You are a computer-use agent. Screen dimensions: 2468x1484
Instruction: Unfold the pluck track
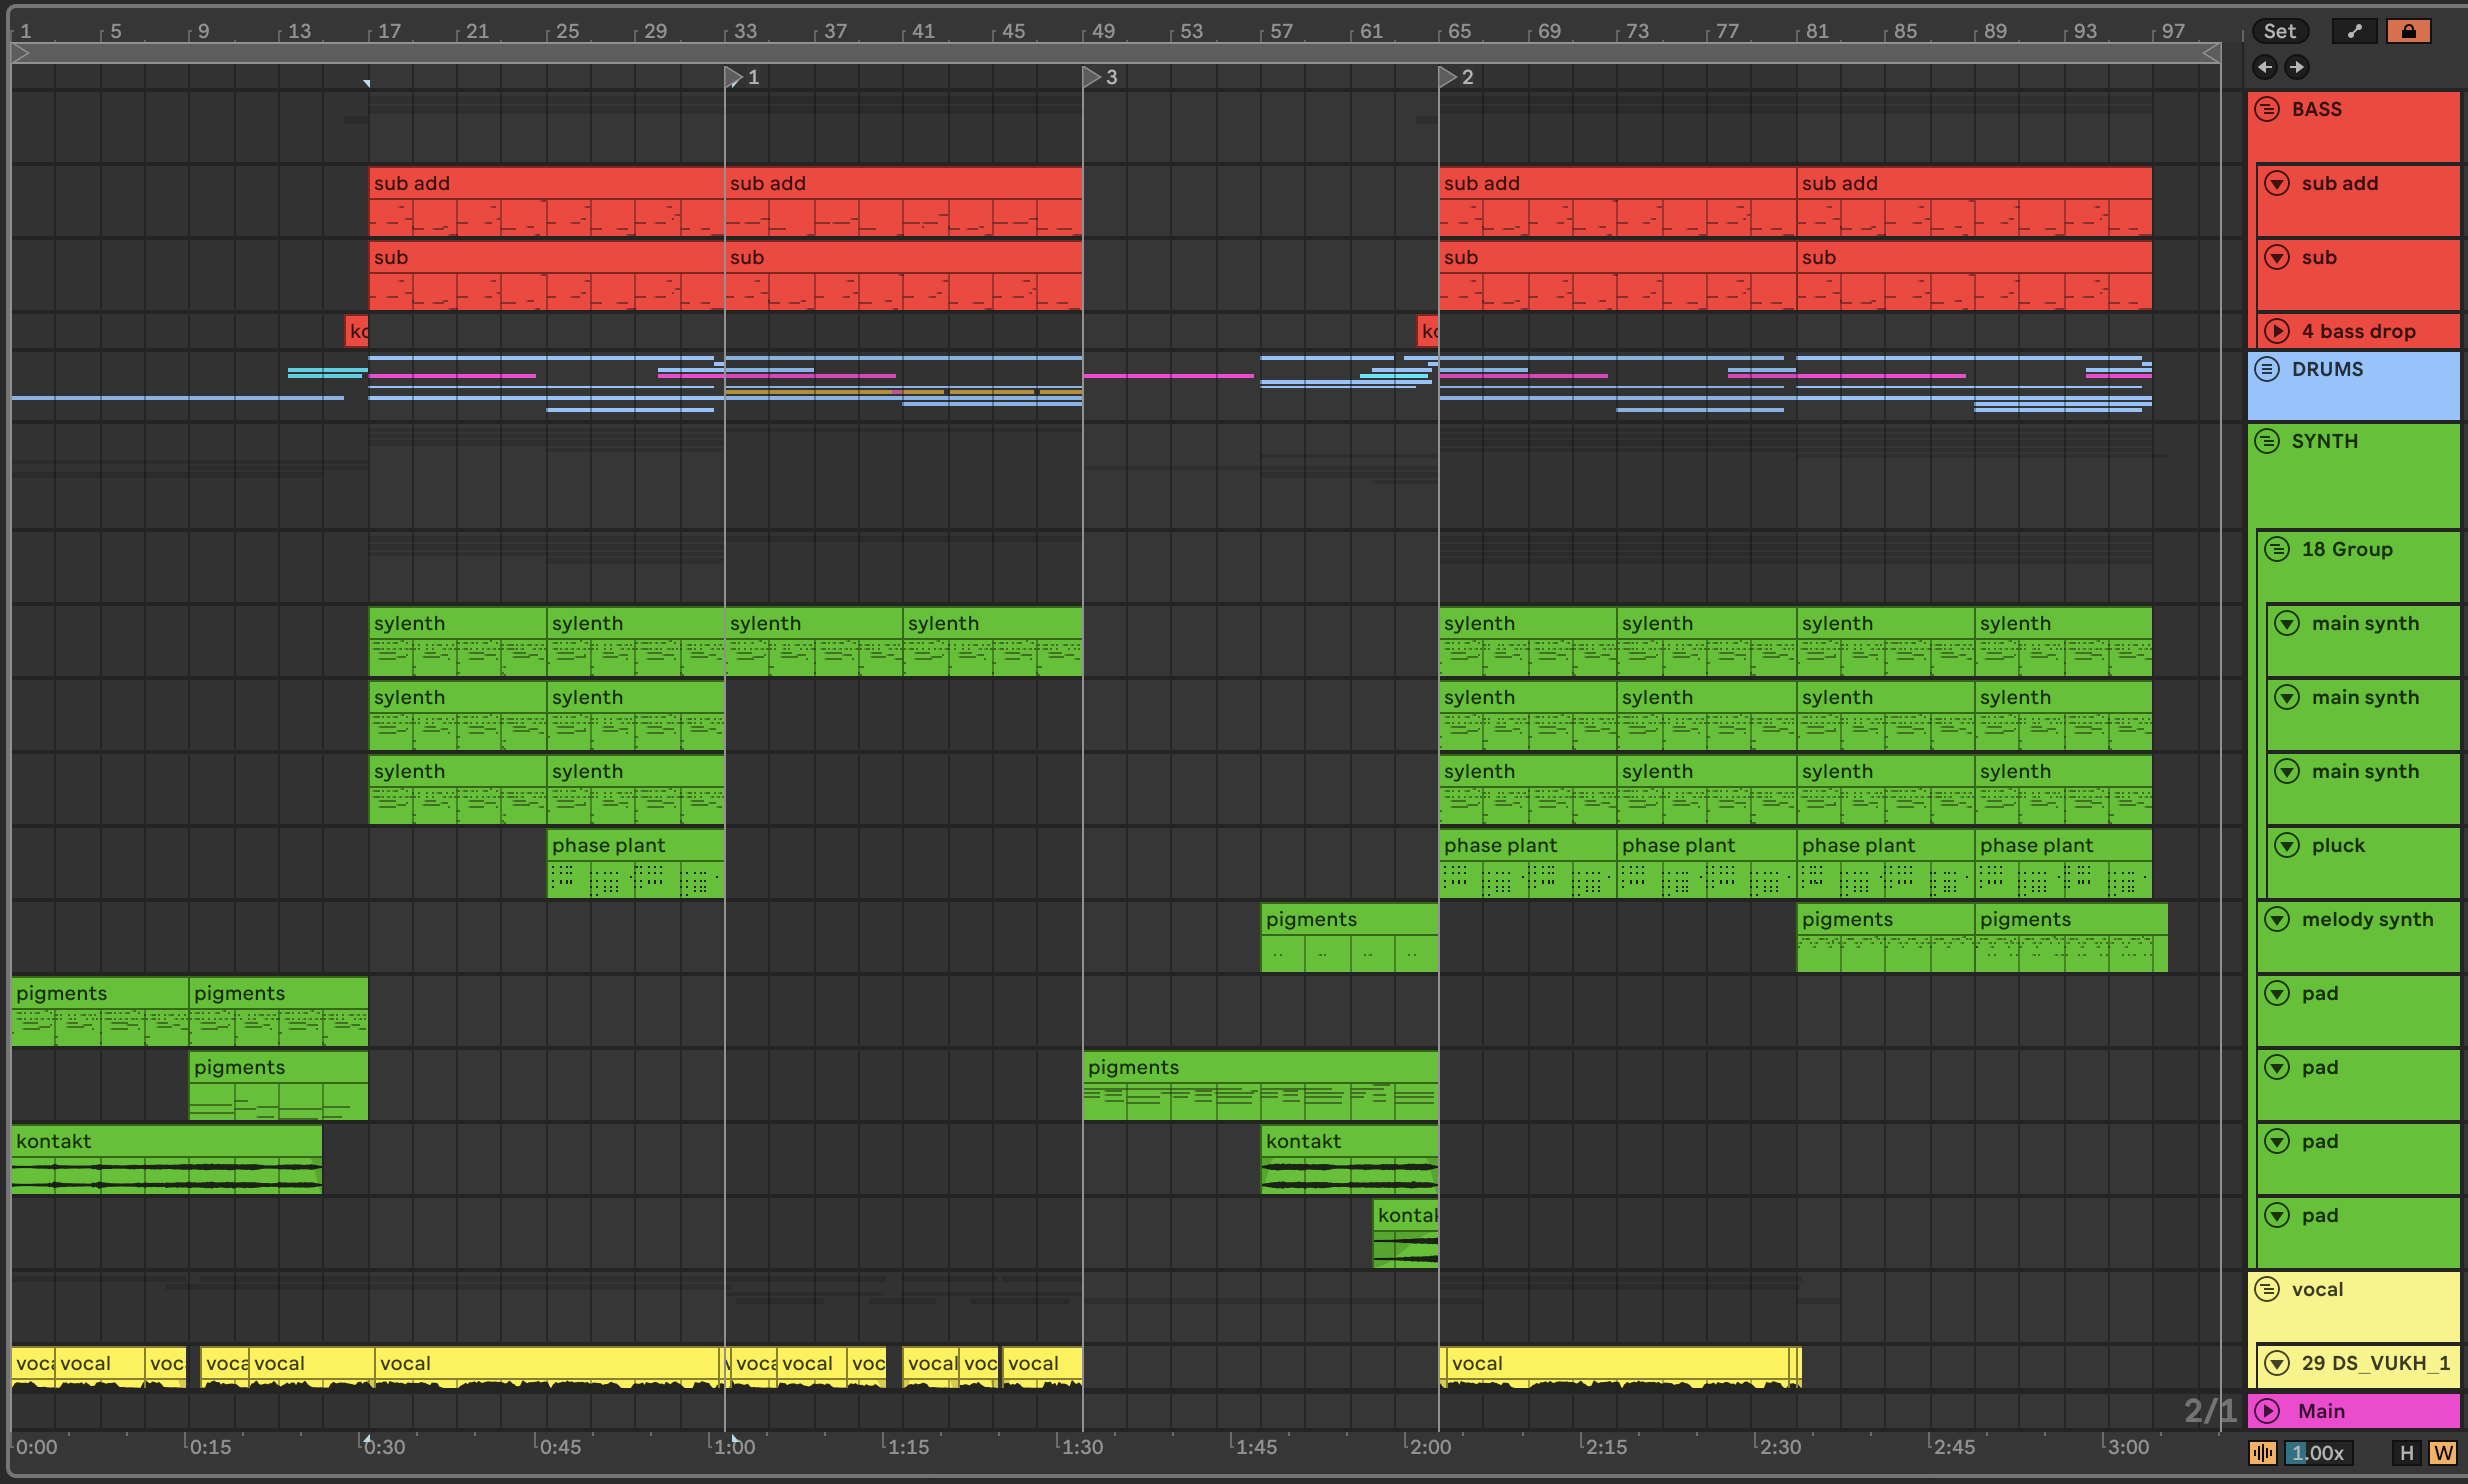point(2287,845)
